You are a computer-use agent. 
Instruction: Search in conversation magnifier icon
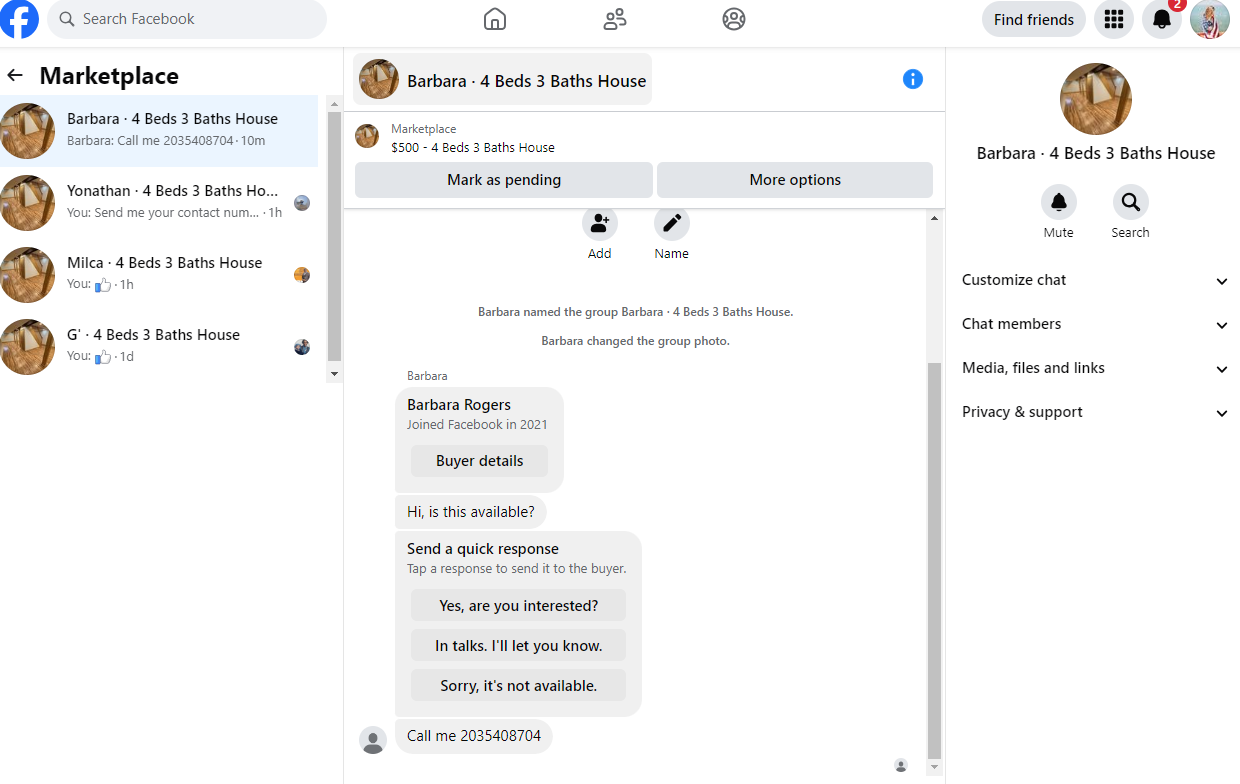pyautogui.click(x=1131, y=202)
